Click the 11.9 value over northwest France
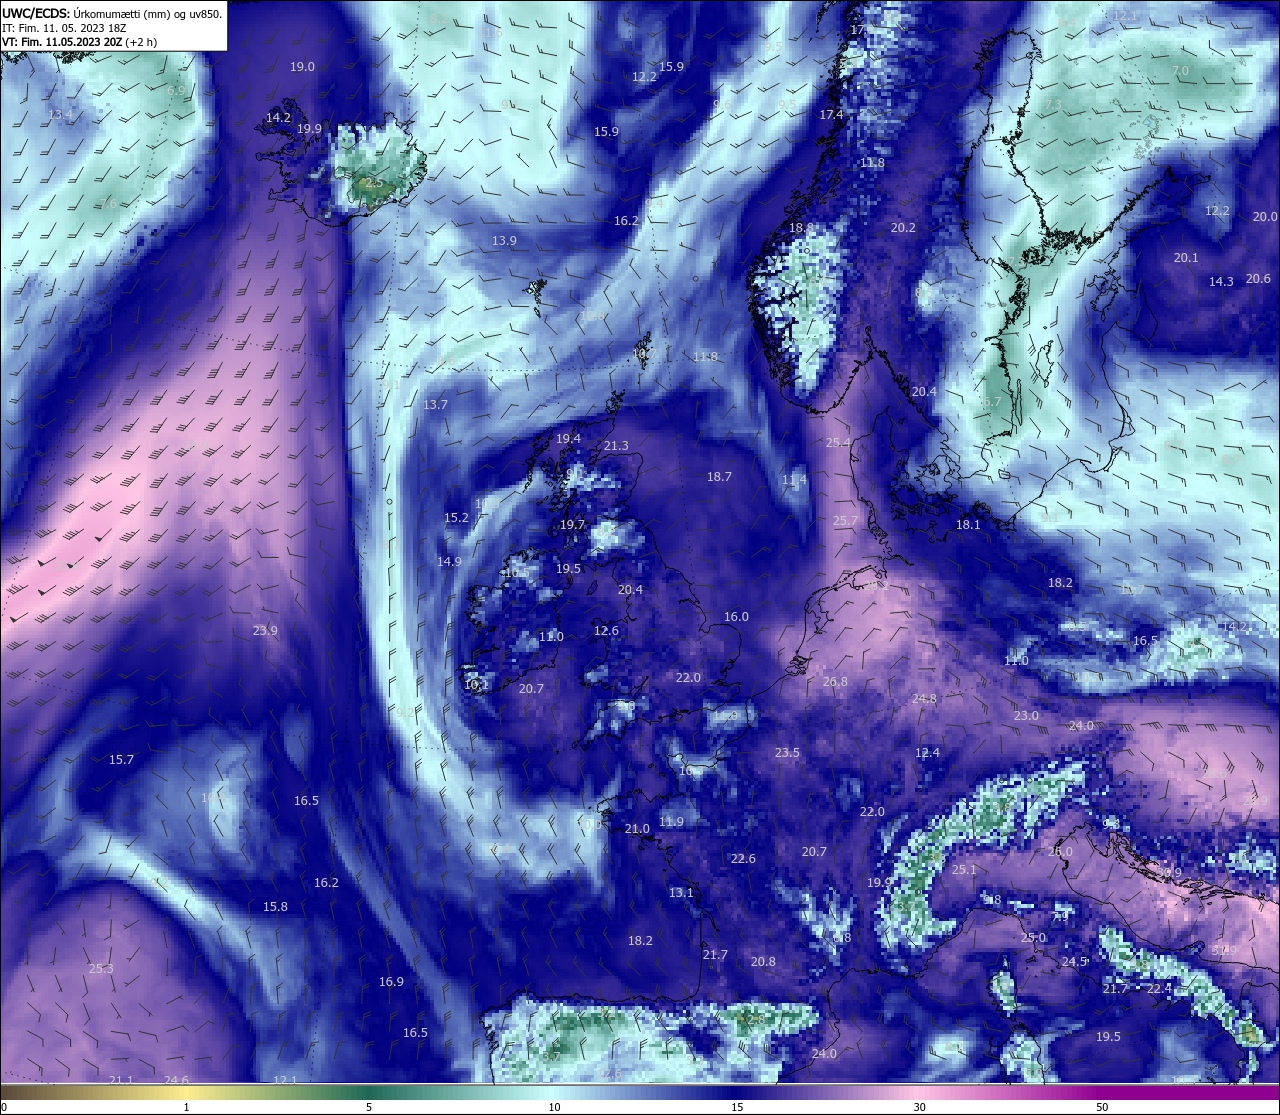This screenshot has height=1115, width=1280. (x=672, y=822)
